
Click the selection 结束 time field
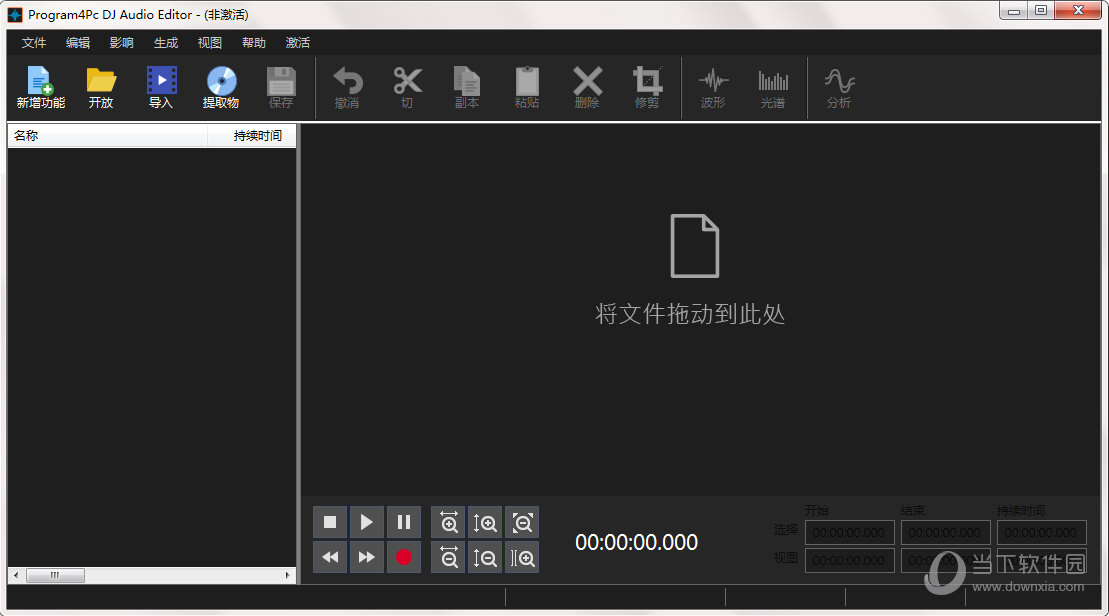[946, 532]
